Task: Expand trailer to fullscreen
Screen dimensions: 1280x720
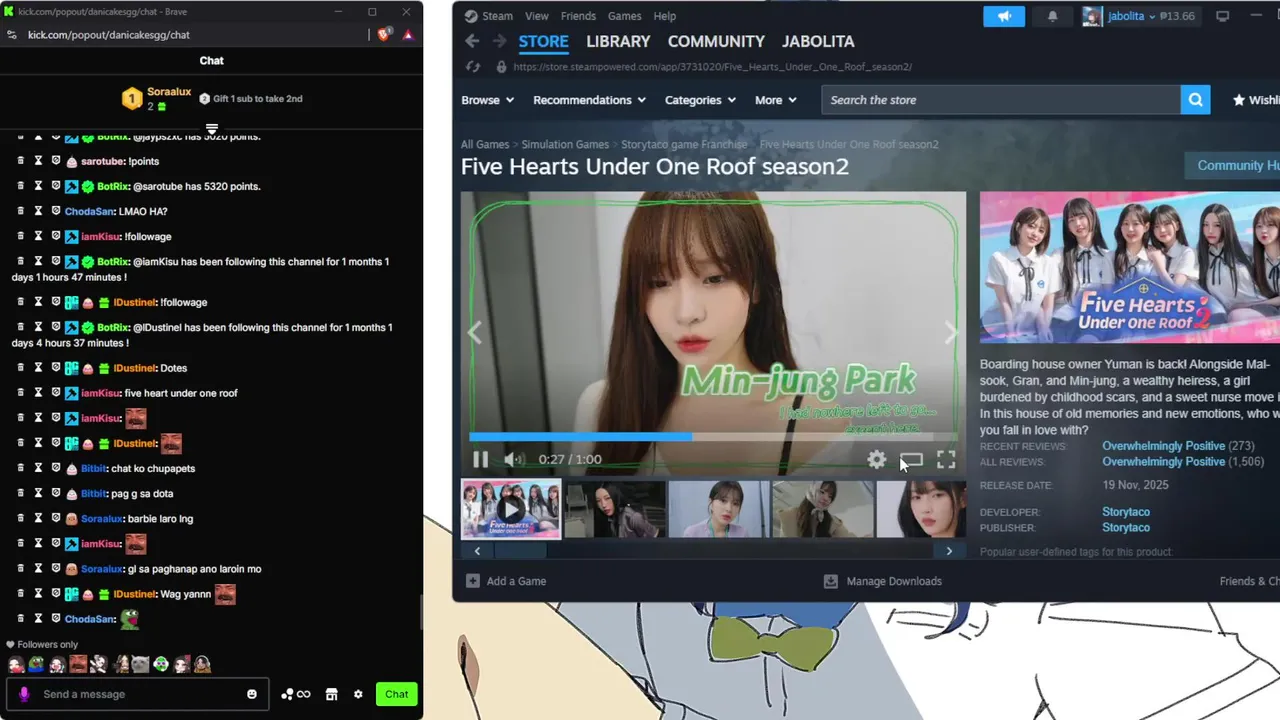Action: (x=946, y=459)
